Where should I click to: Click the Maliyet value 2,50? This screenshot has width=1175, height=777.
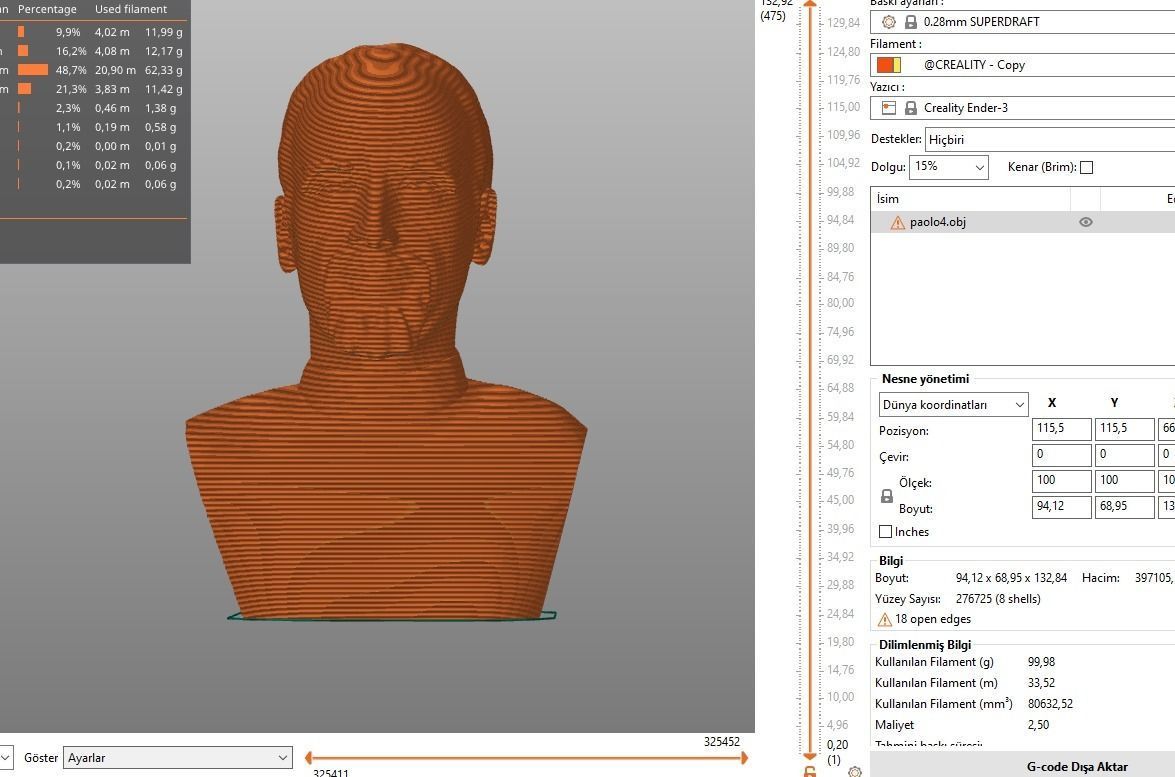[1039, 725]
